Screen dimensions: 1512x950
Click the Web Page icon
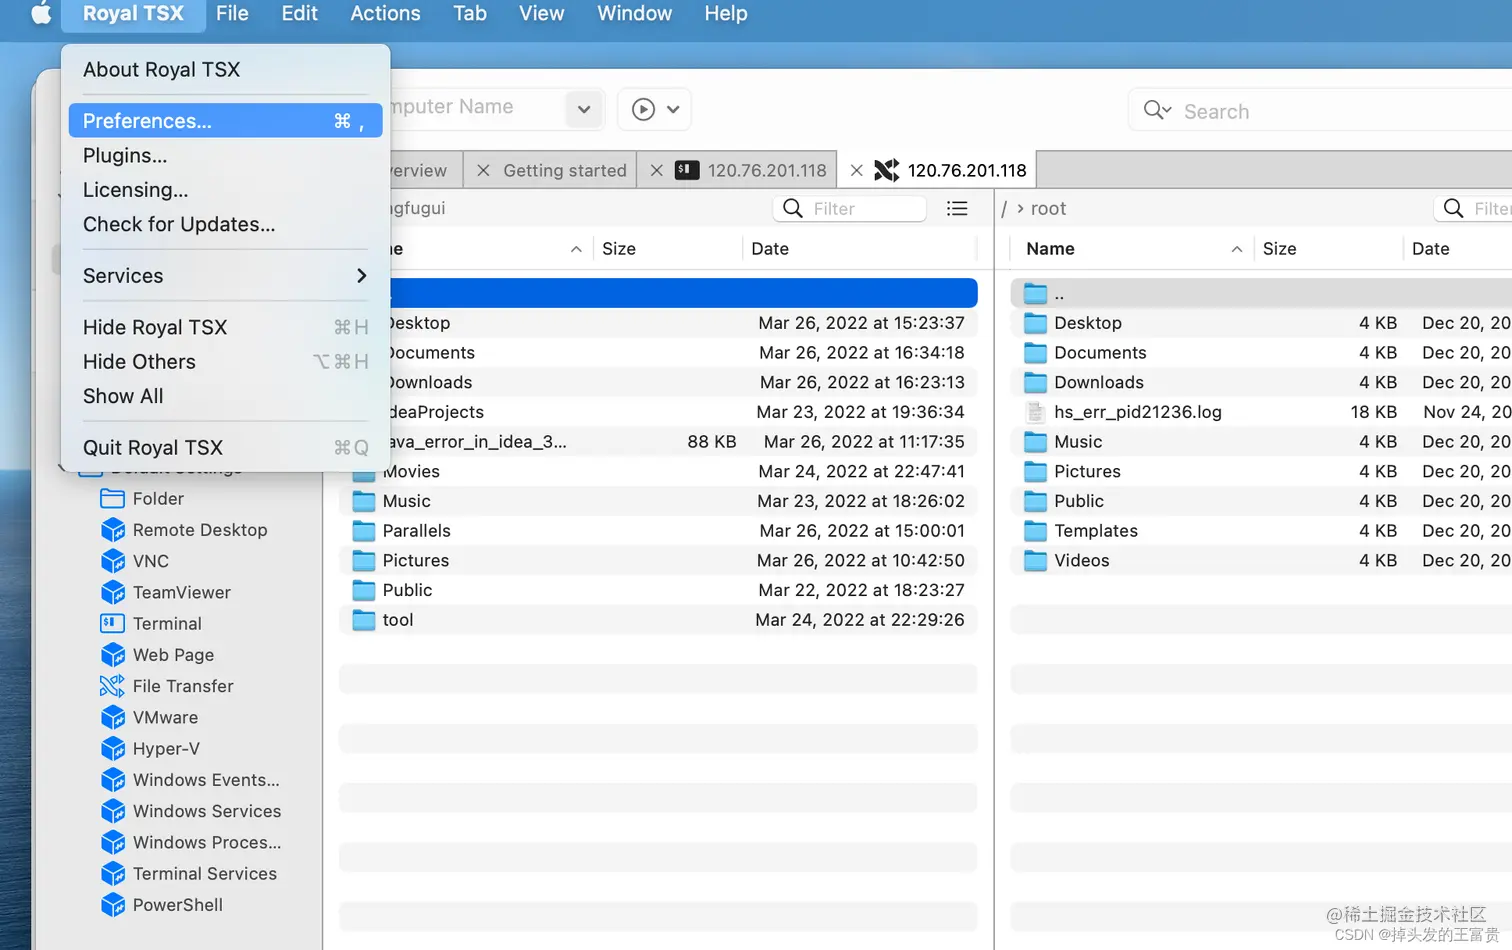(113, 655)
